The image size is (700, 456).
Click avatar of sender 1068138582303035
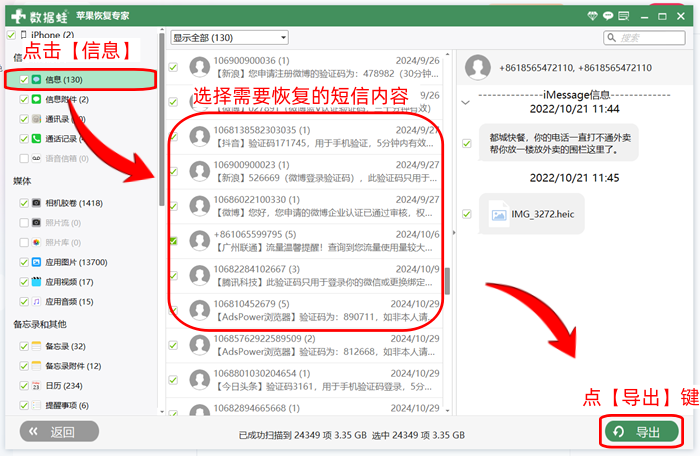[x=200, y=137]
